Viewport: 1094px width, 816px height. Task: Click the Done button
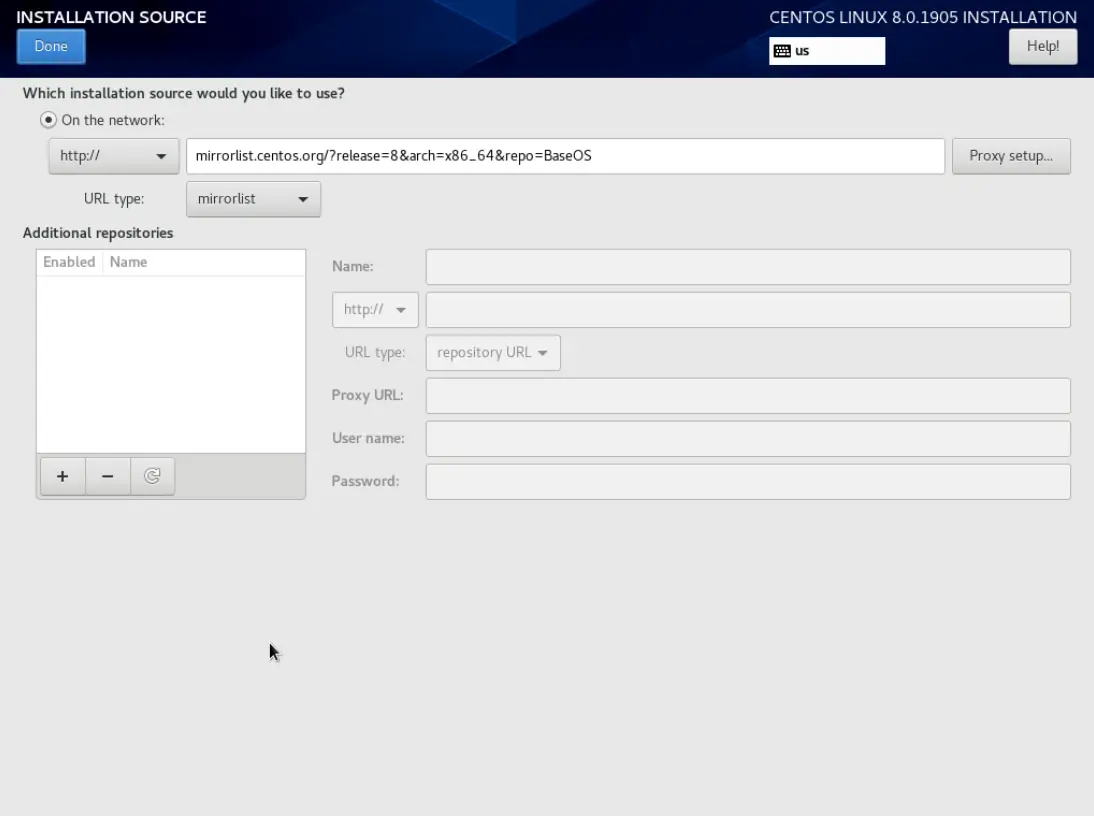(51, 47)
